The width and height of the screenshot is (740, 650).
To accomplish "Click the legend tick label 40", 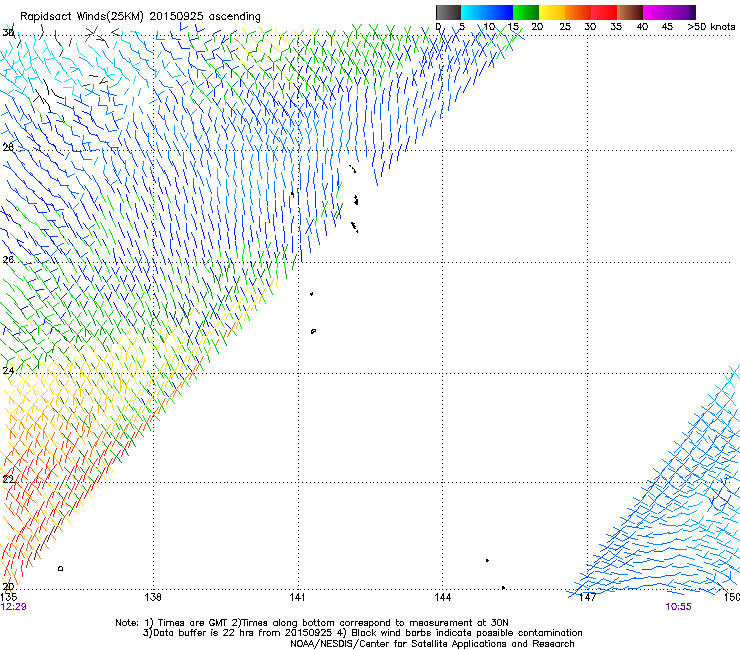I will click(x=642, y=27).
